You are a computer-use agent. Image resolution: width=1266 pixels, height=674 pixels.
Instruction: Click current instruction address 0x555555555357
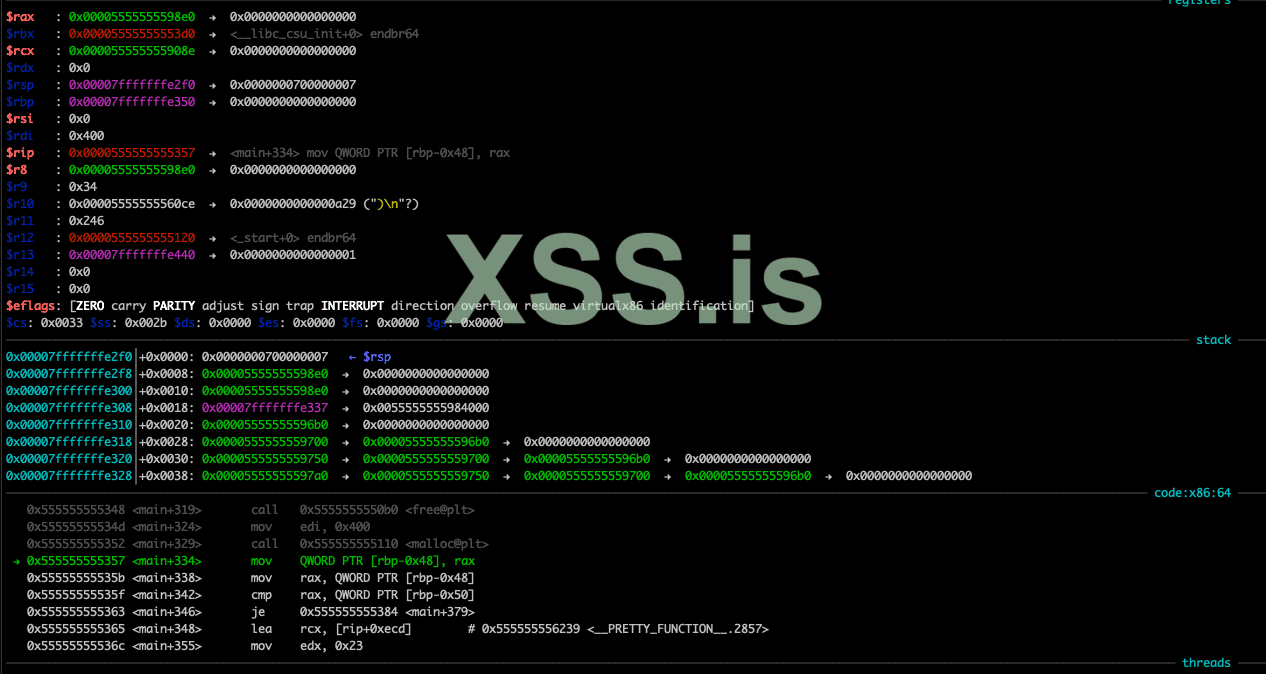pos(76,561)
